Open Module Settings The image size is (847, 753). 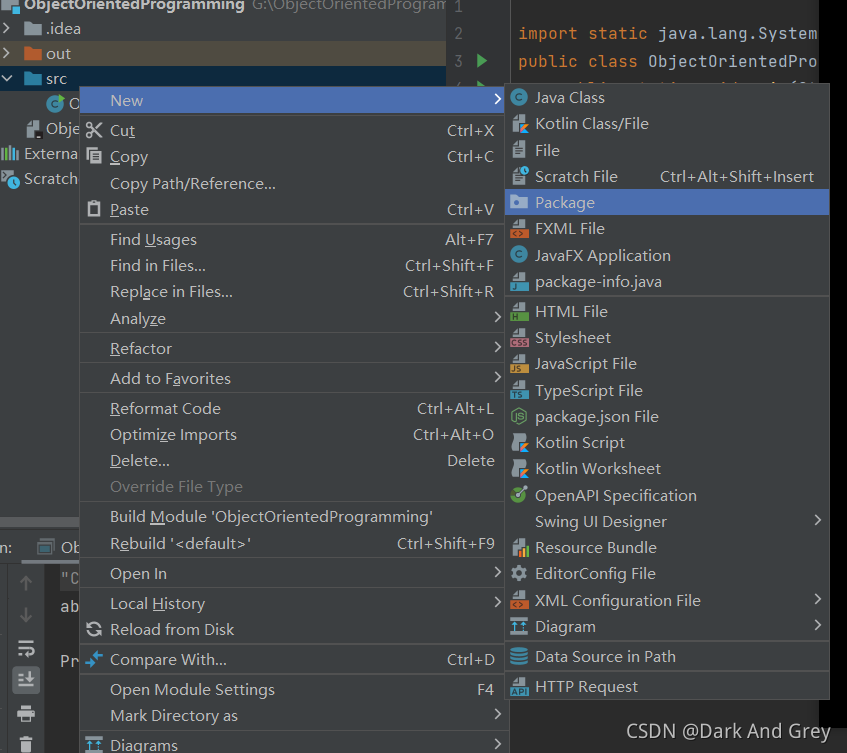292,690
